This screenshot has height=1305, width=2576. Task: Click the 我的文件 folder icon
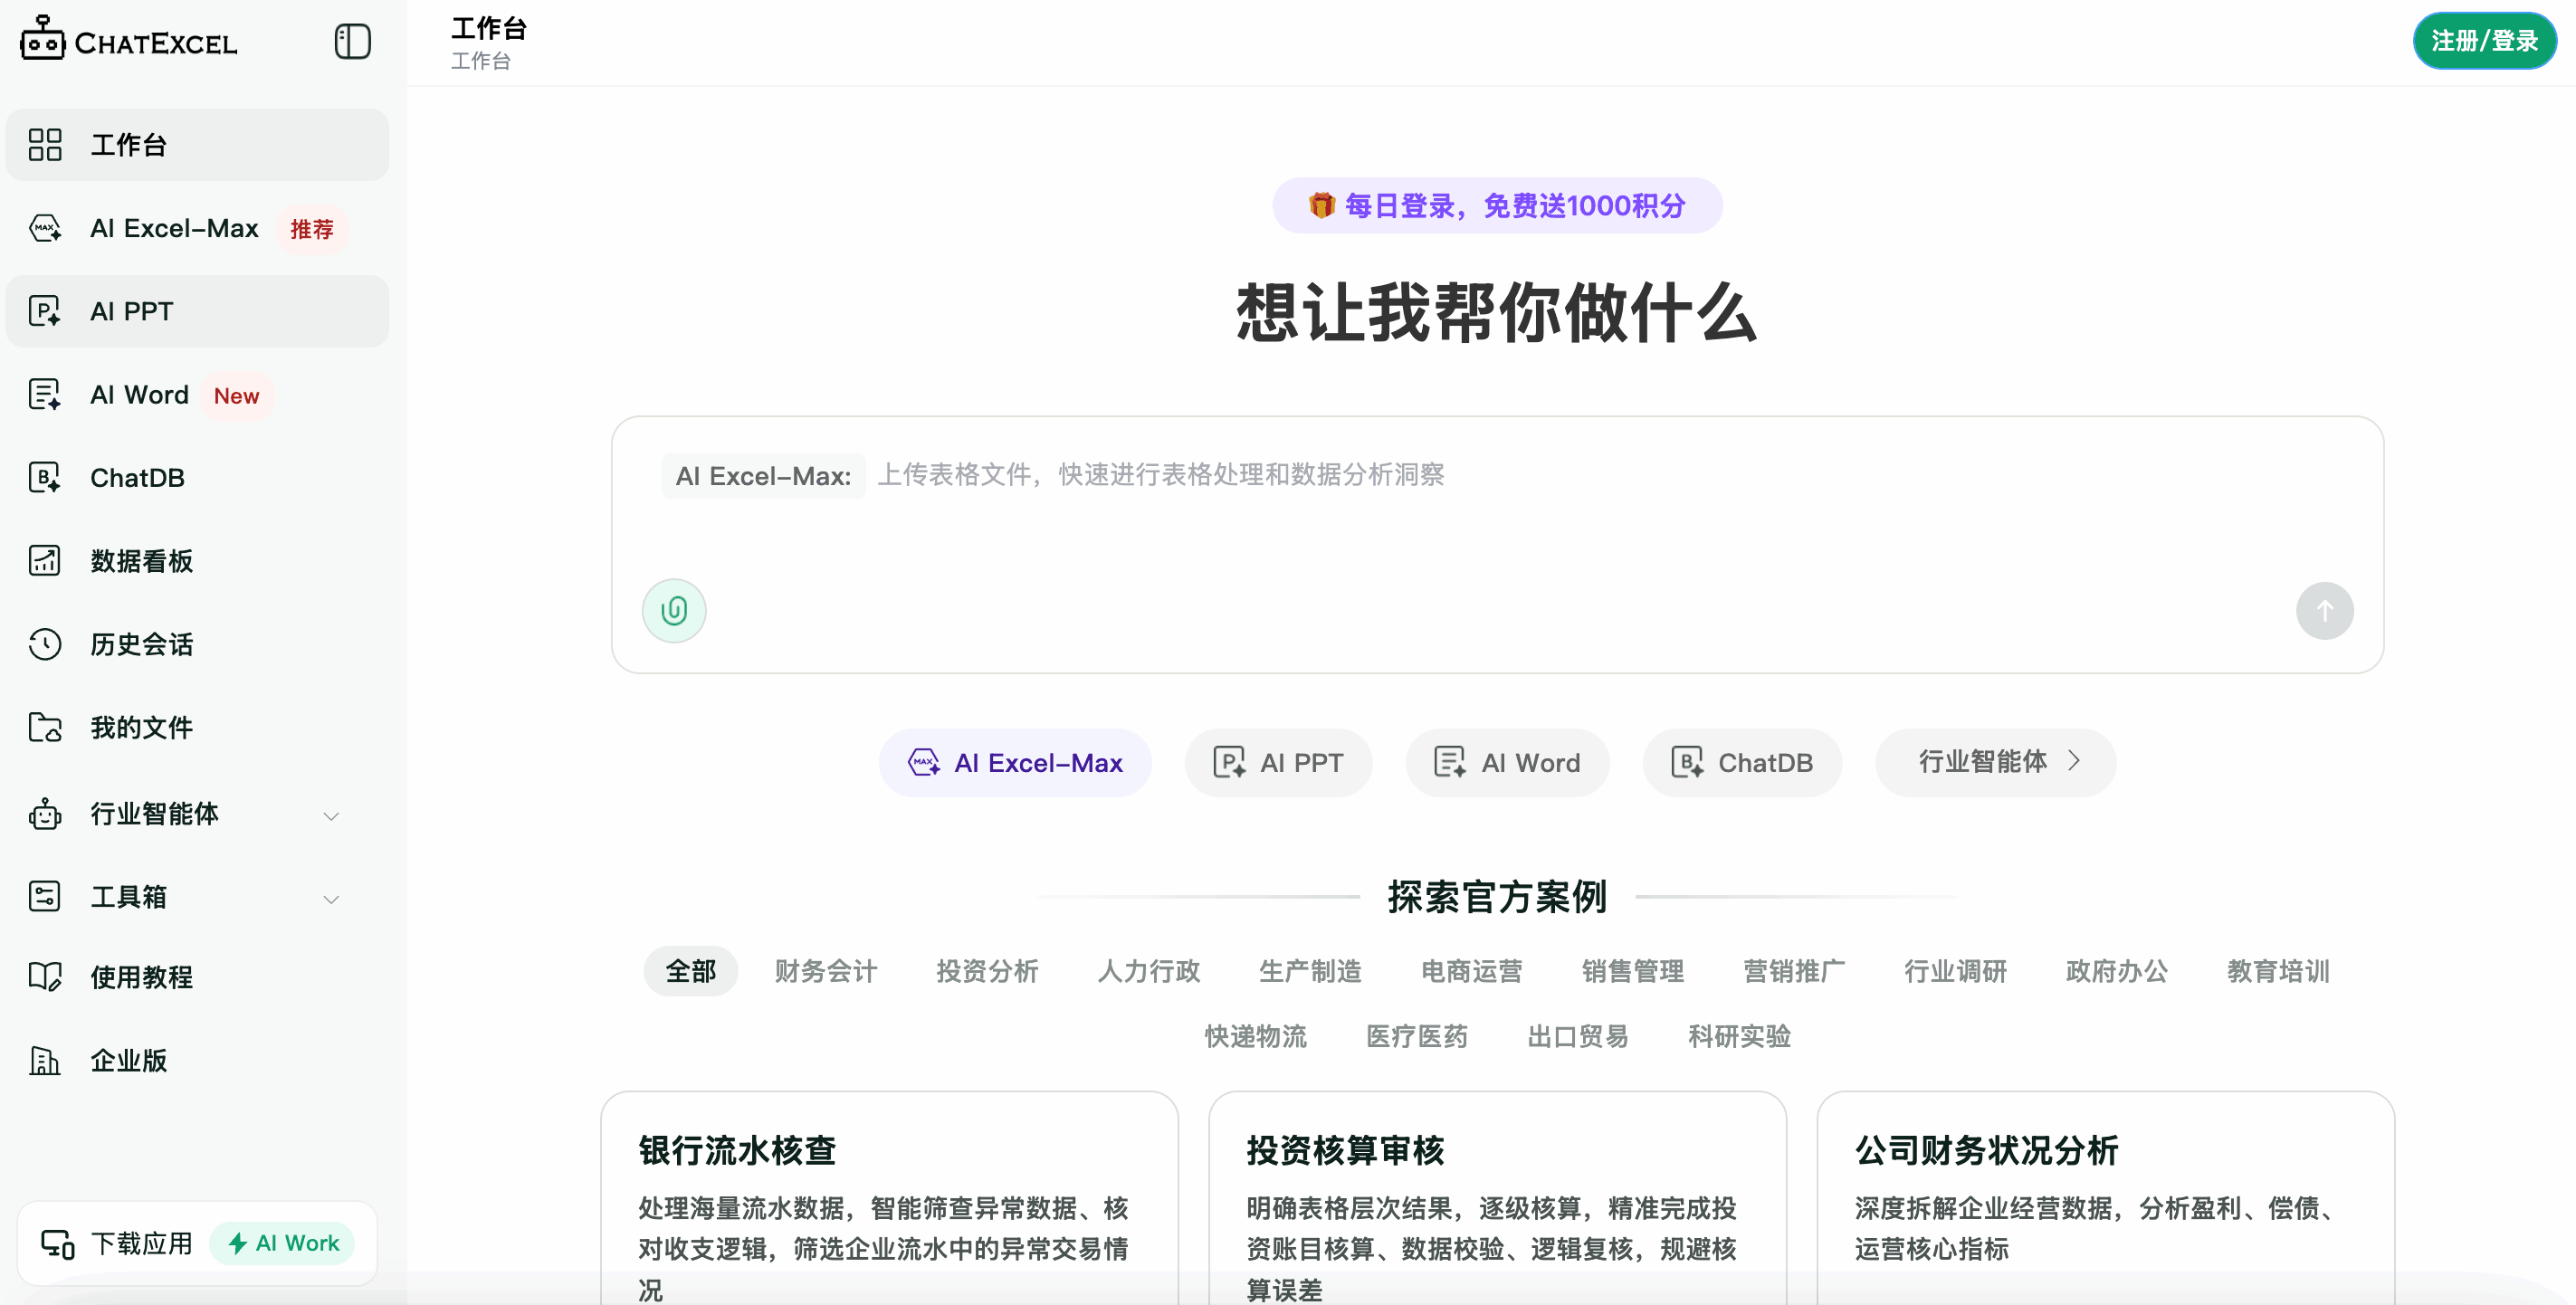tap(45, 727)
